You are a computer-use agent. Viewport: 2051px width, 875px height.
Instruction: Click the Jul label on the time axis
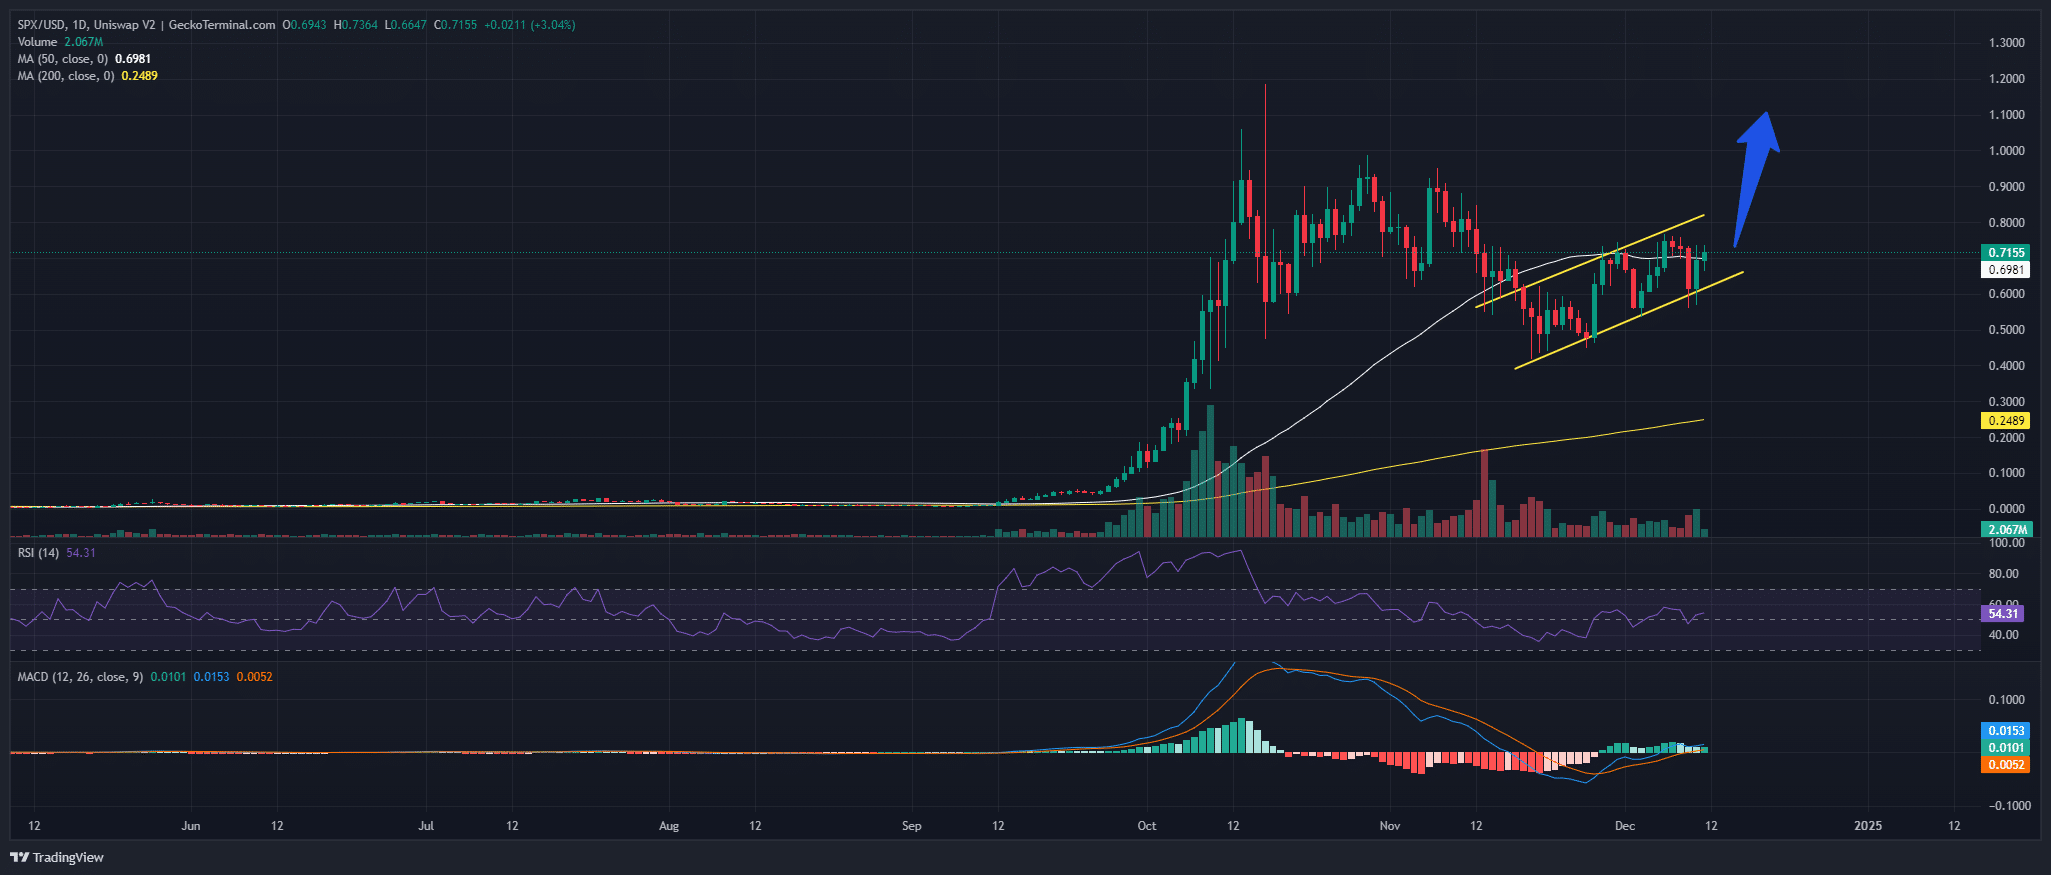point(426,826)
